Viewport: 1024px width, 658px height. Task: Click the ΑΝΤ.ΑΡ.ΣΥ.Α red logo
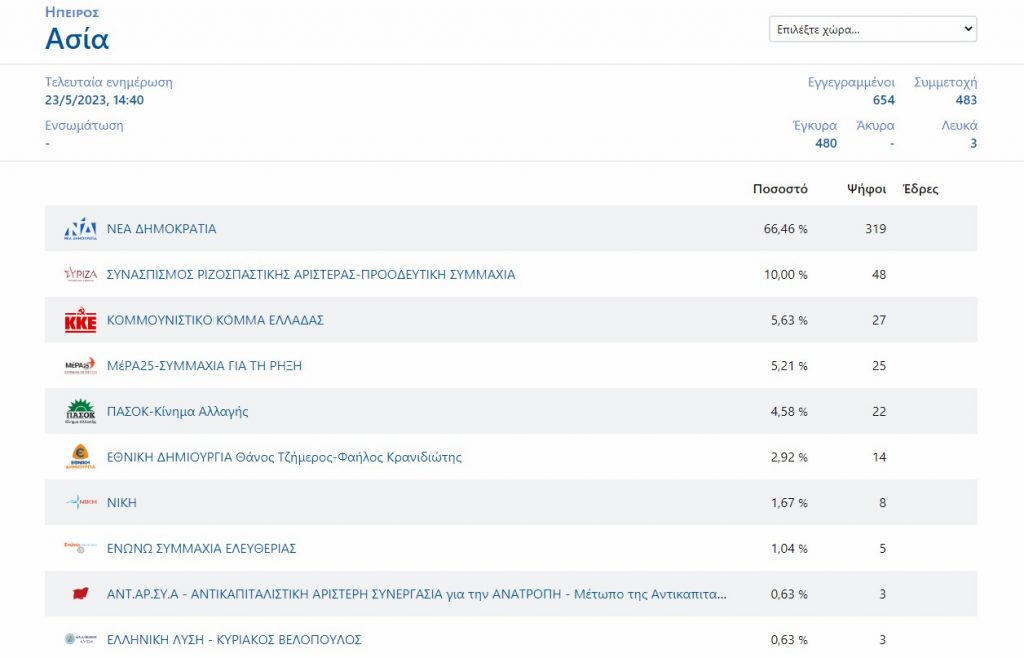pos(80,595)
